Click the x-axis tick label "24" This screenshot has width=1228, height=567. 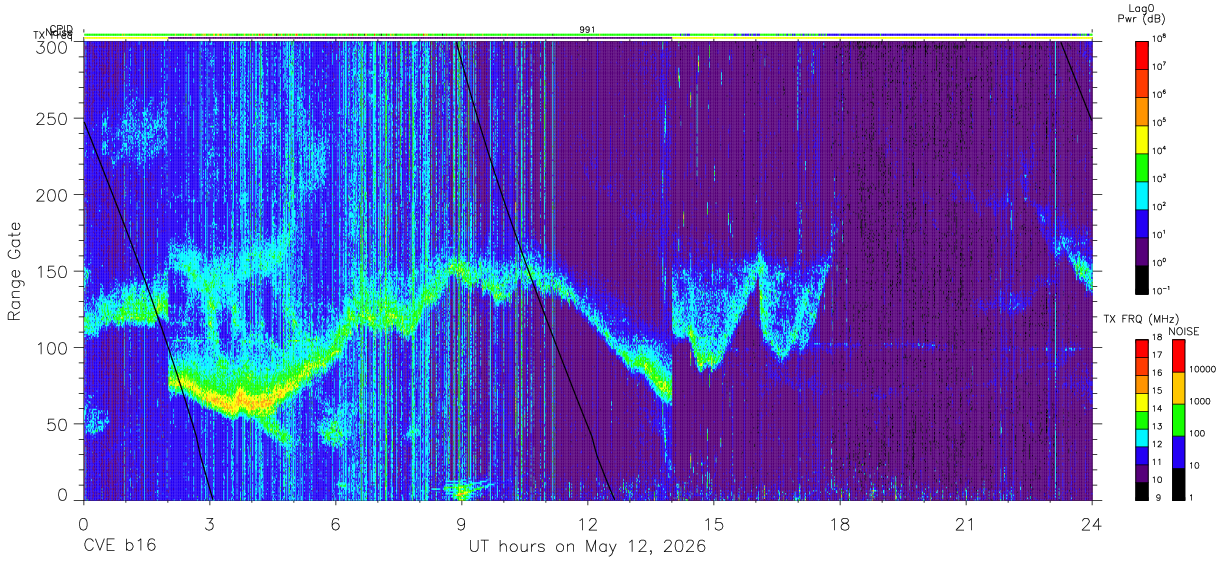point(1091,524)
